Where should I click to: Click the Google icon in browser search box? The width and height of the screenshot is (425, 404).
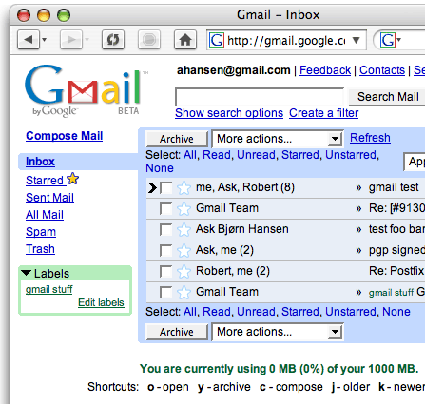point(388,40)
